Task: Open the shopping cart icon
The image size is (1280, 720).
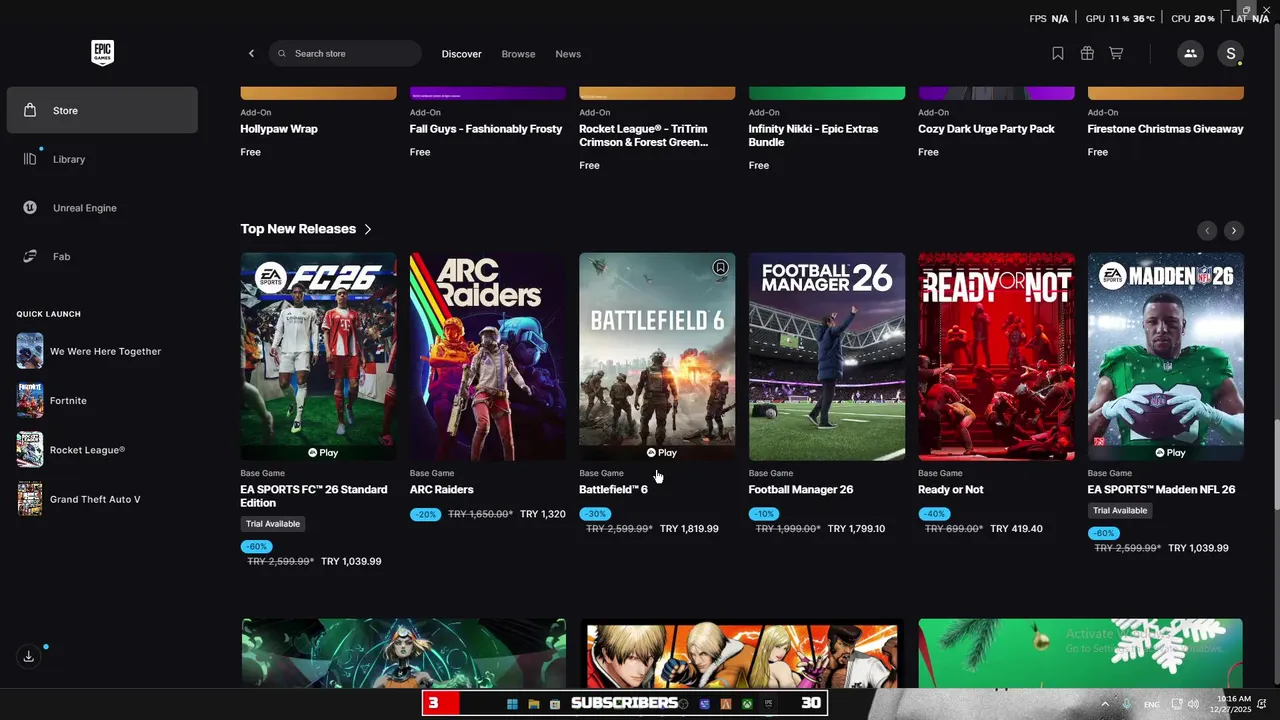Action: point(1116,53)
